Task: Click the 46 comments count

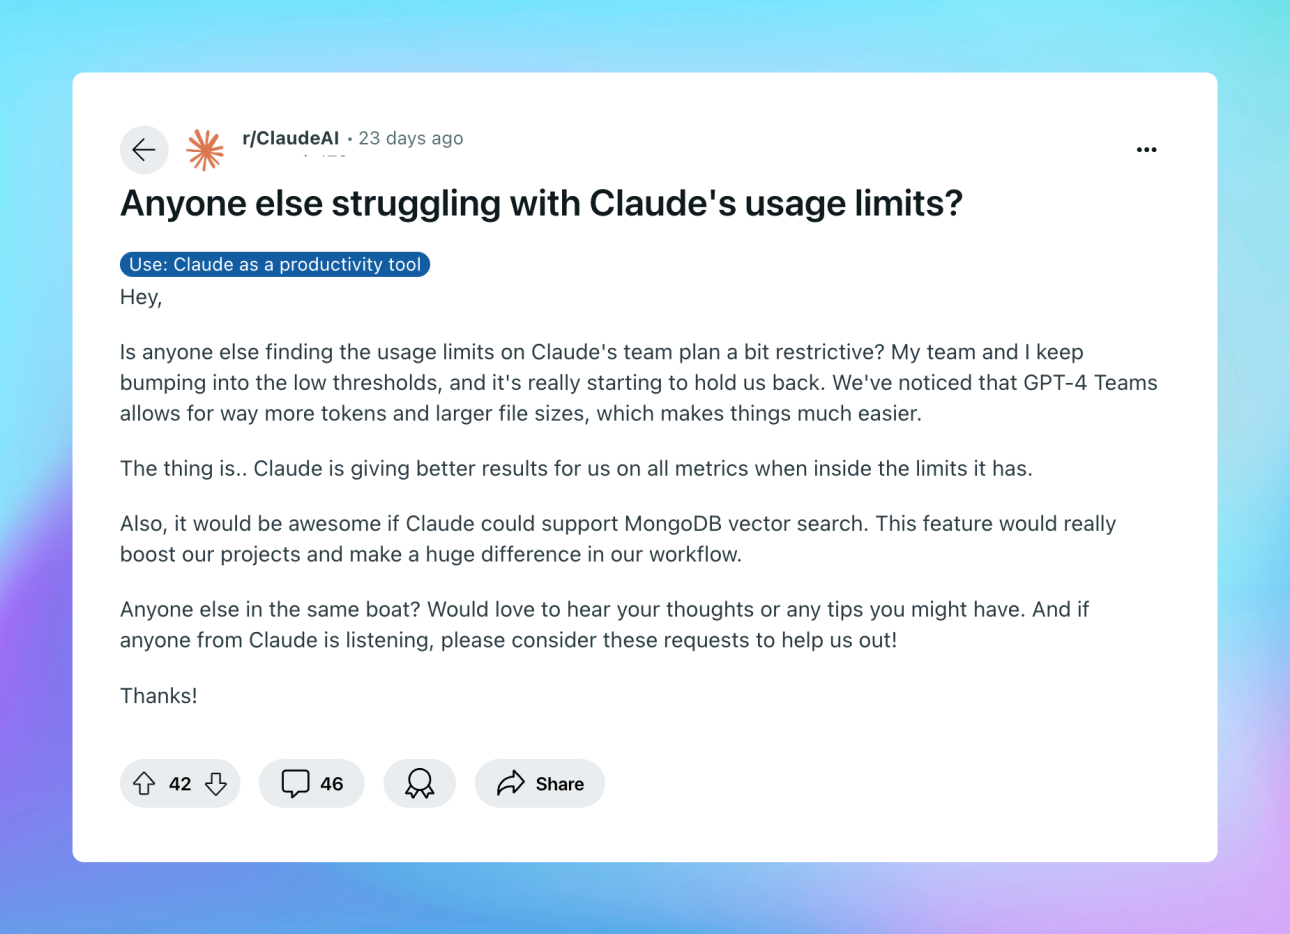Action: 332,784
